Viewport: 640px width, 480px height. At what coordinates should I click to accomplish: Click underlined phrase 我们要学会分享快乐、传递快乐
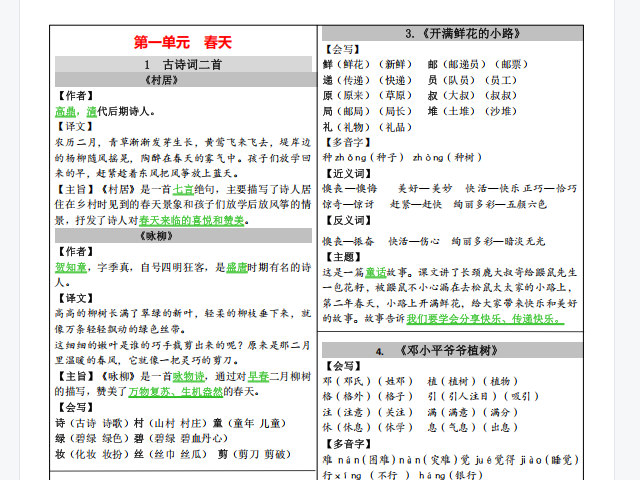coord(485,319)
